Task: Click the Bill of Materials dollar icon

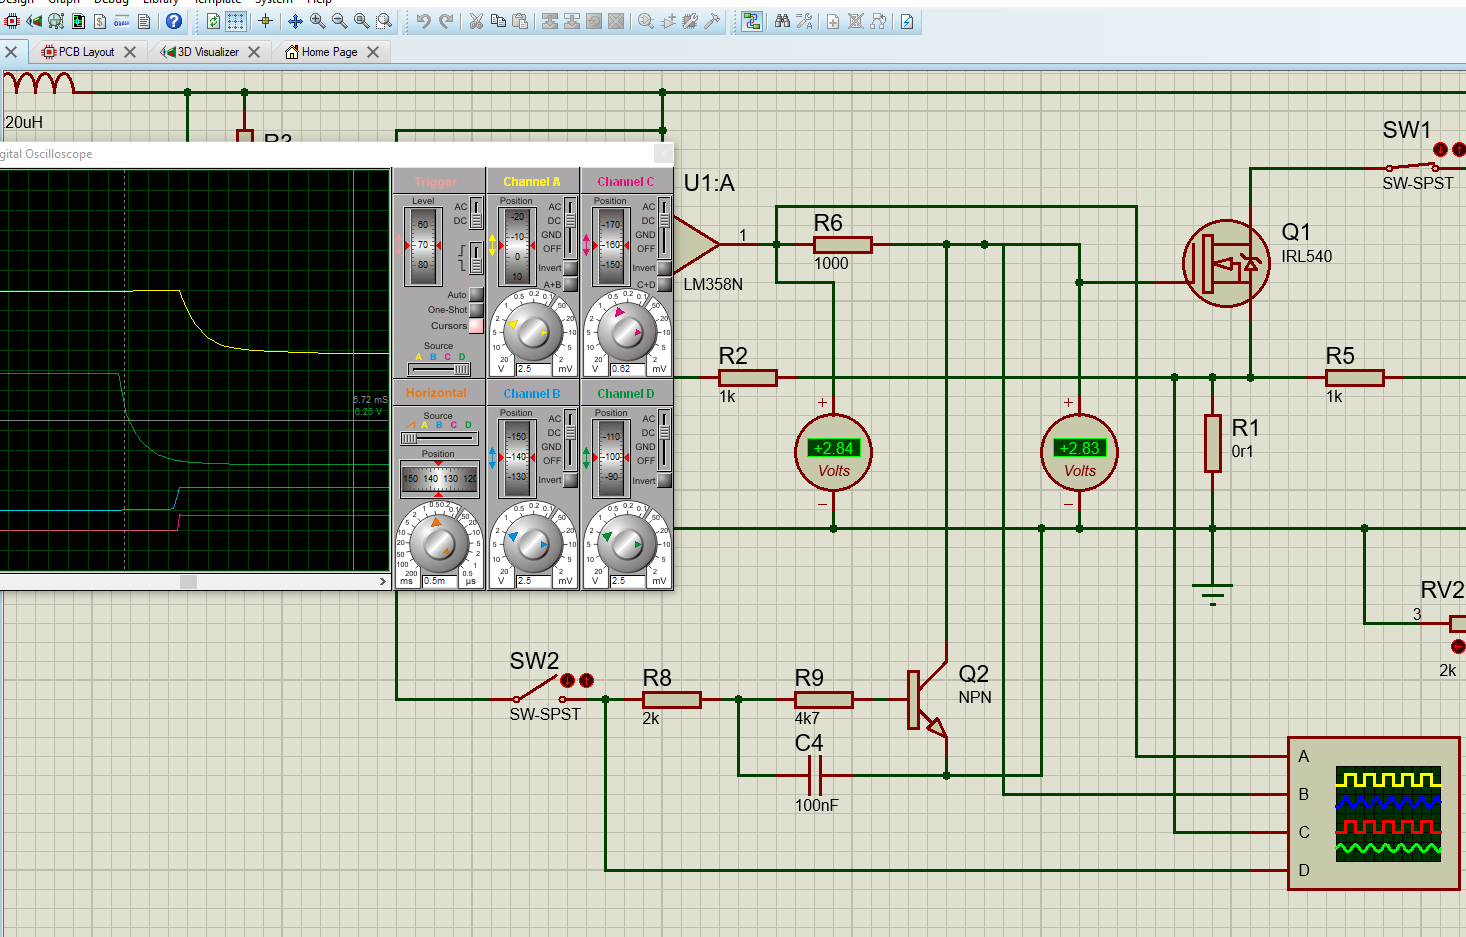Action: click(100, 21)
